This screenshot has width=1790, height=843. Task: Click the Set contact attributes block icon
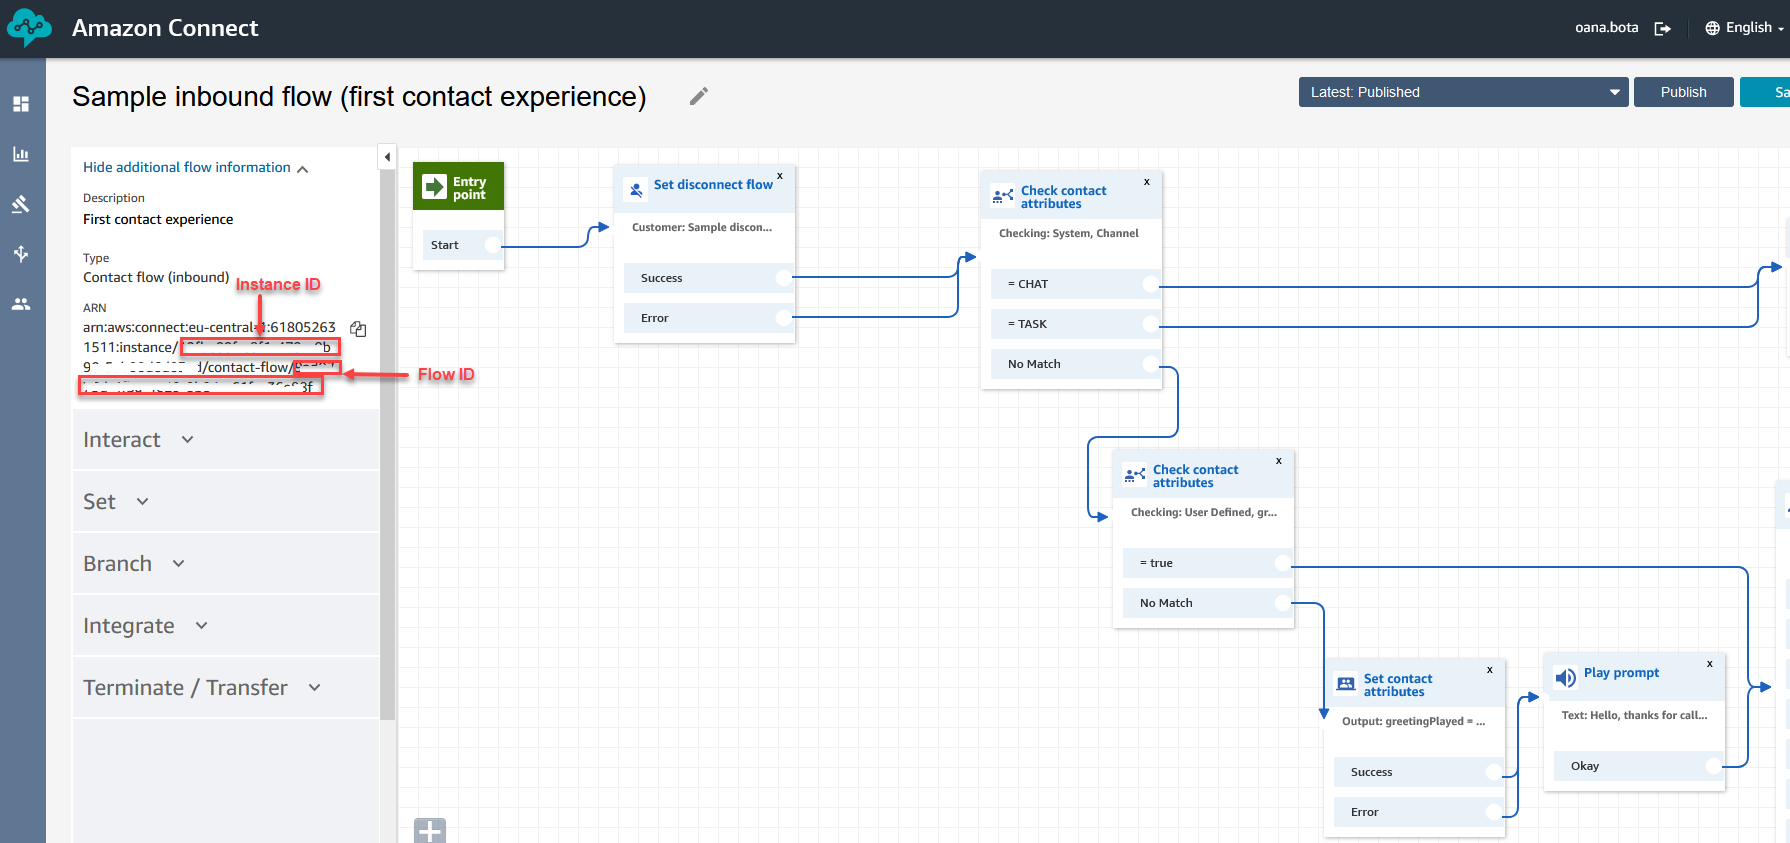(1346, 684)
